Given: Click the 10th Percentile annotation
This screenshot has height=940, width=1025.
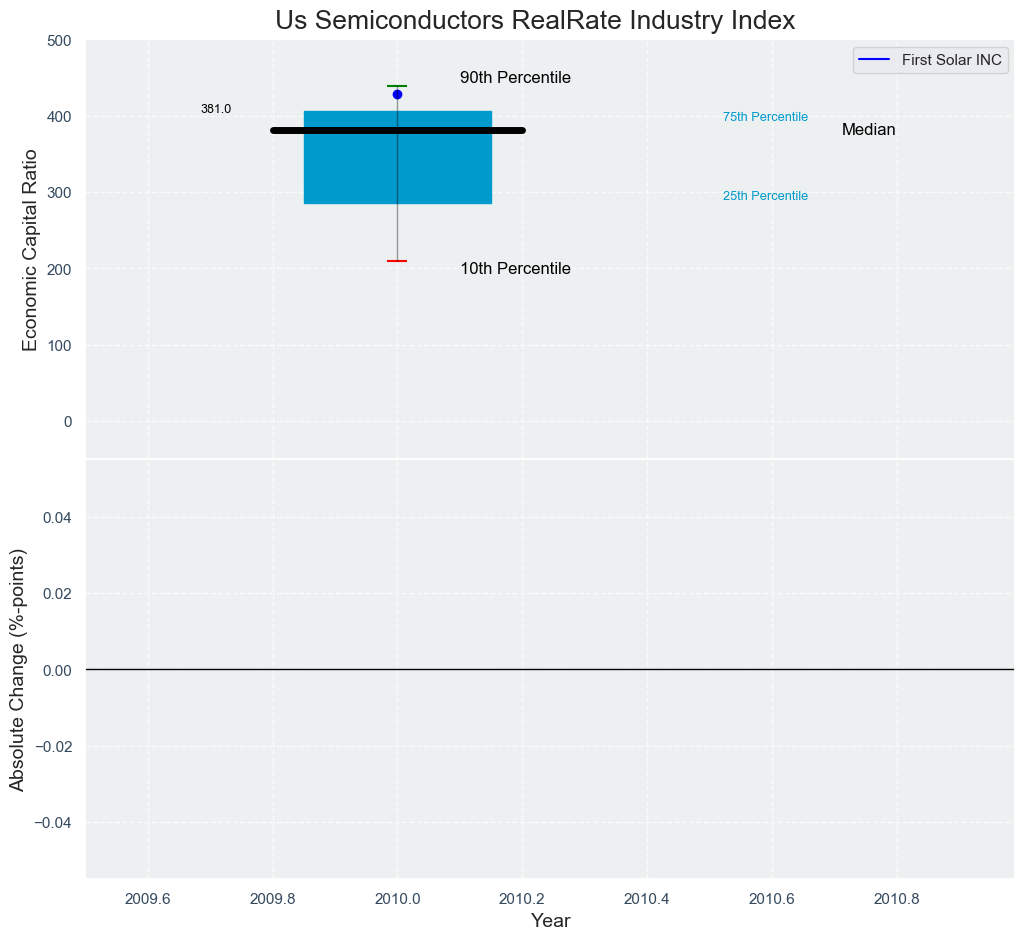Looking at the screenshot, I should coord(515,269).
